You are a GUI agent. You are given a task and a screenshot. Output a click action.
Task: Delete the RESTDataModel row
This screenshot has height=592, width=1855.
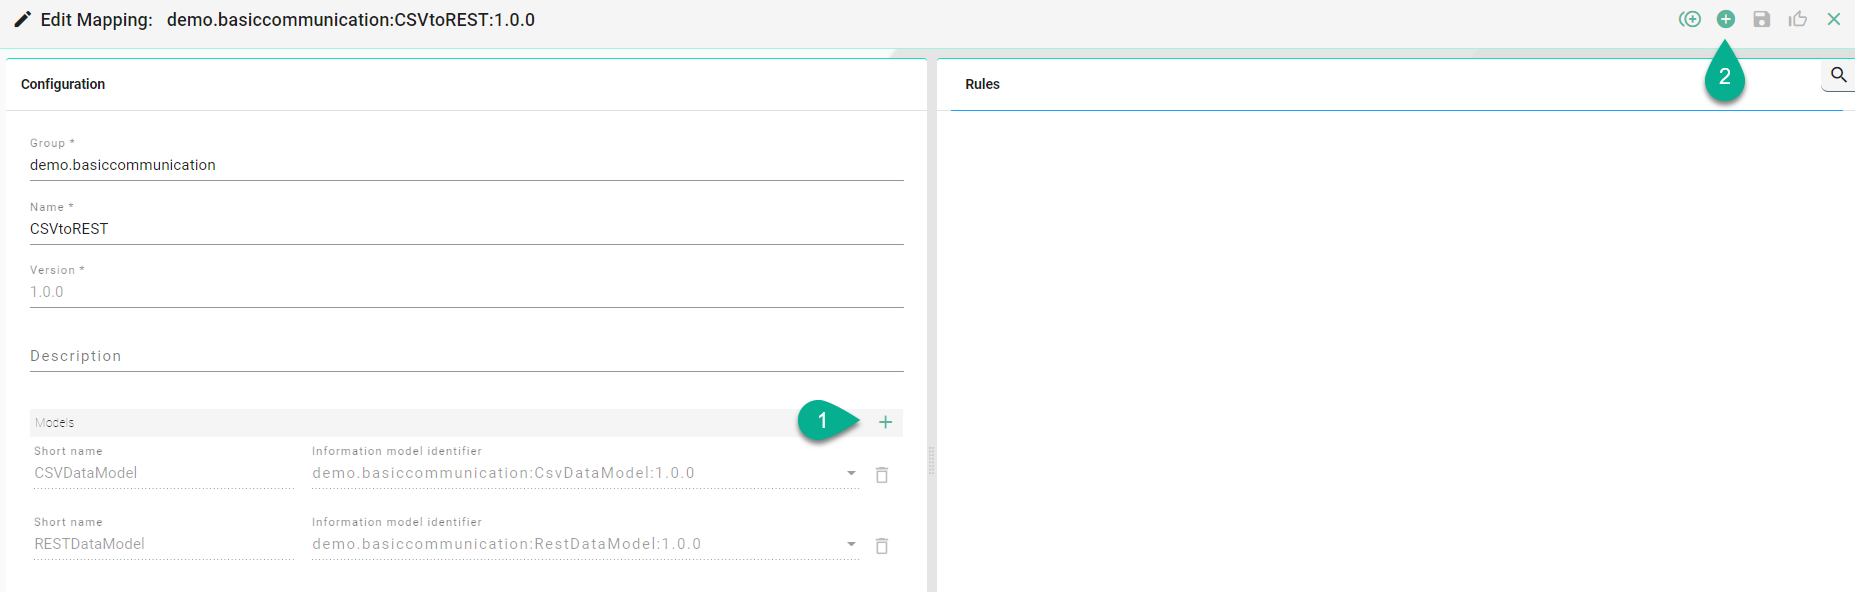882,545
